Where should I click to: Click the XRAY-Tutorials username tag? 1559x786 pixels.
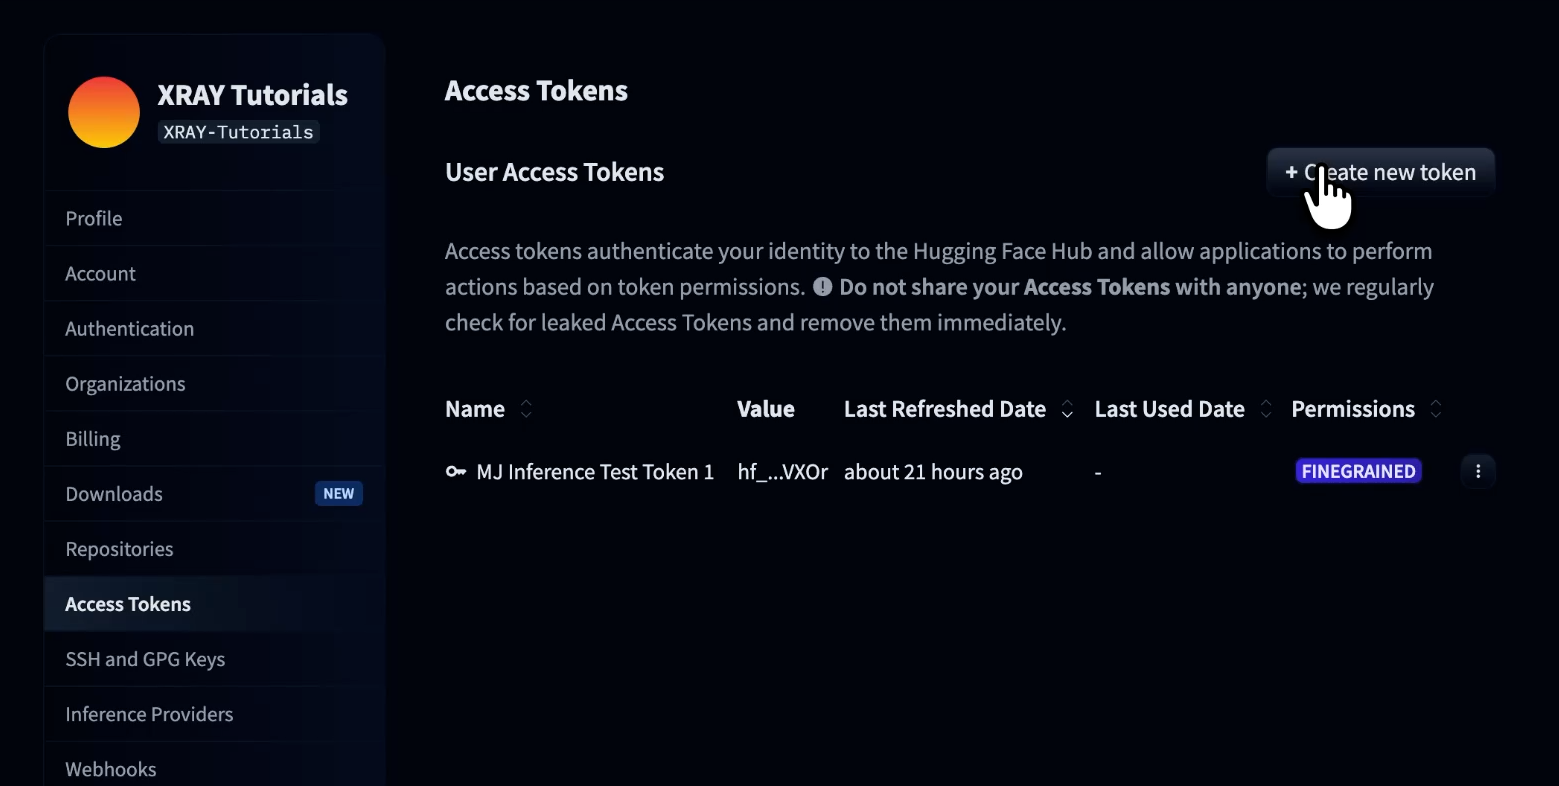[238, 132]
